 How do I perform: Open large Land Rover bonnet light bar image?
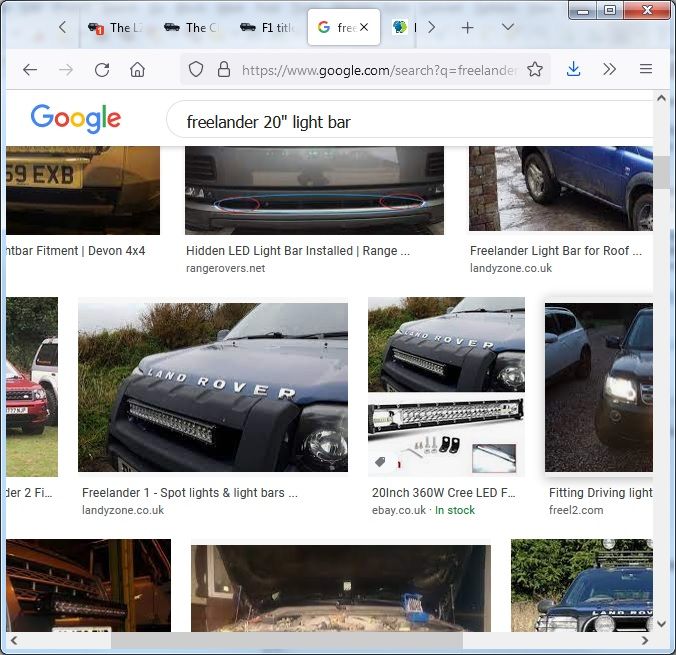tap(213, 387)
